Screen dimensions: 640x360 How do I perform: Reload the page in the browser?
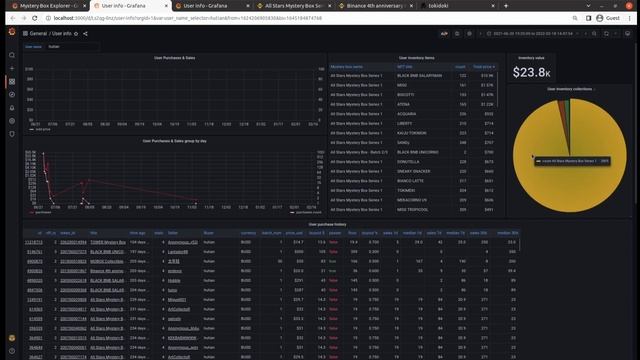click(35, 18)
